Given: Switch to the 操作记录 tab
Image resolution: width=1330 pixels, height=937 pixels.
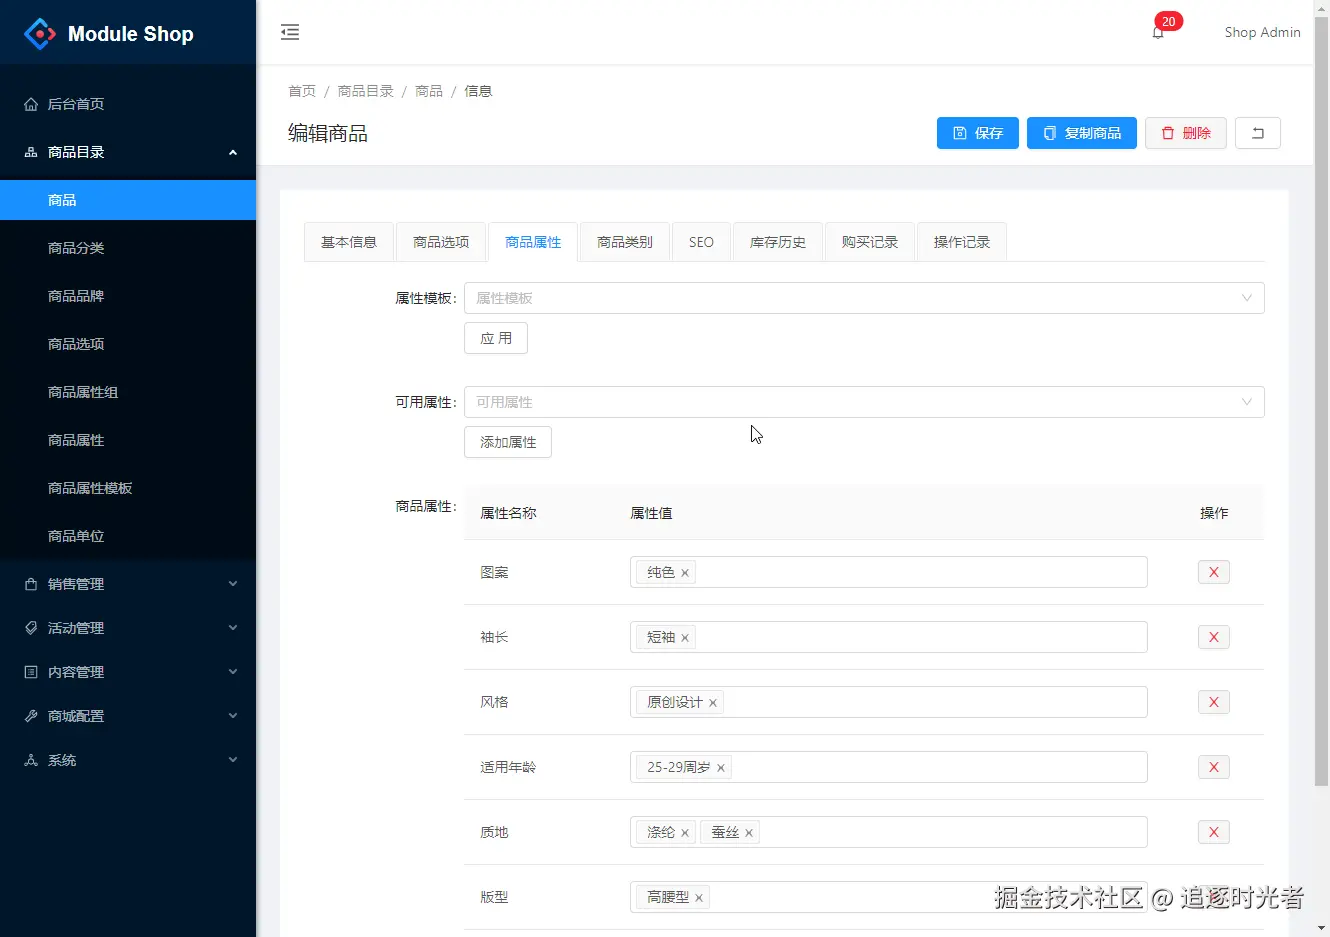Looking at the screenshot, I should pos(962,242).
